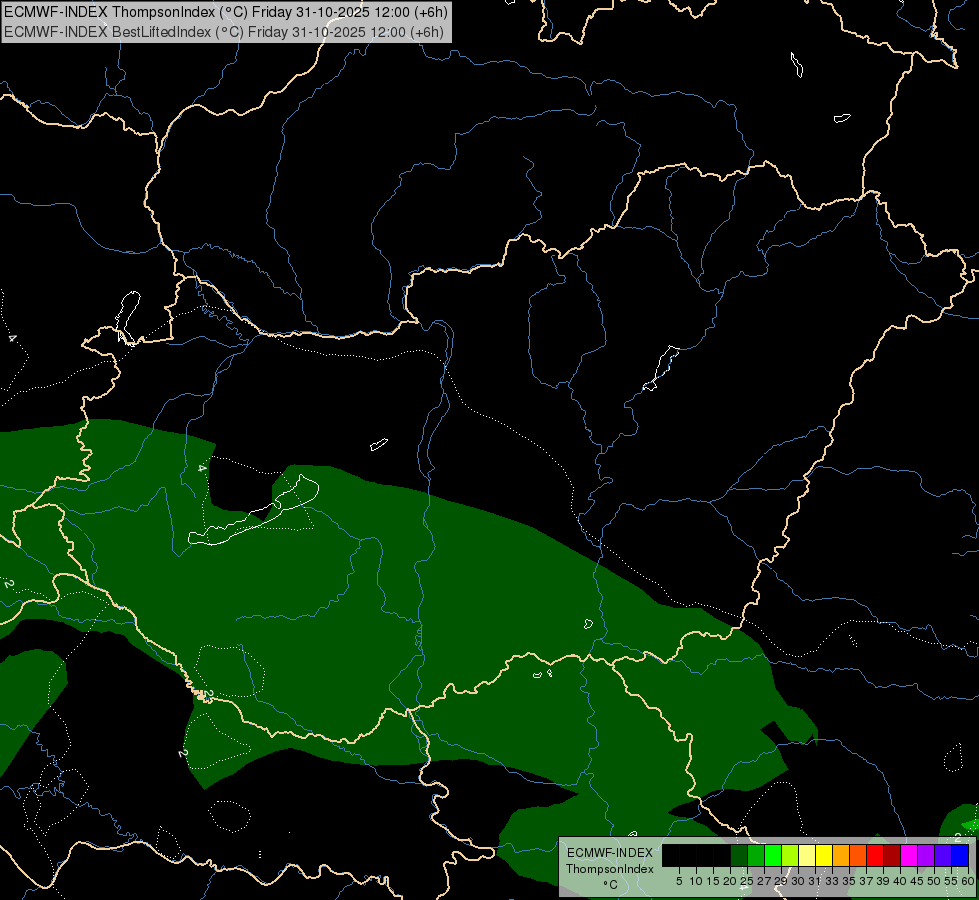
Task: Select the purple 45–50 legend swatch
Action: coord(926,855)
